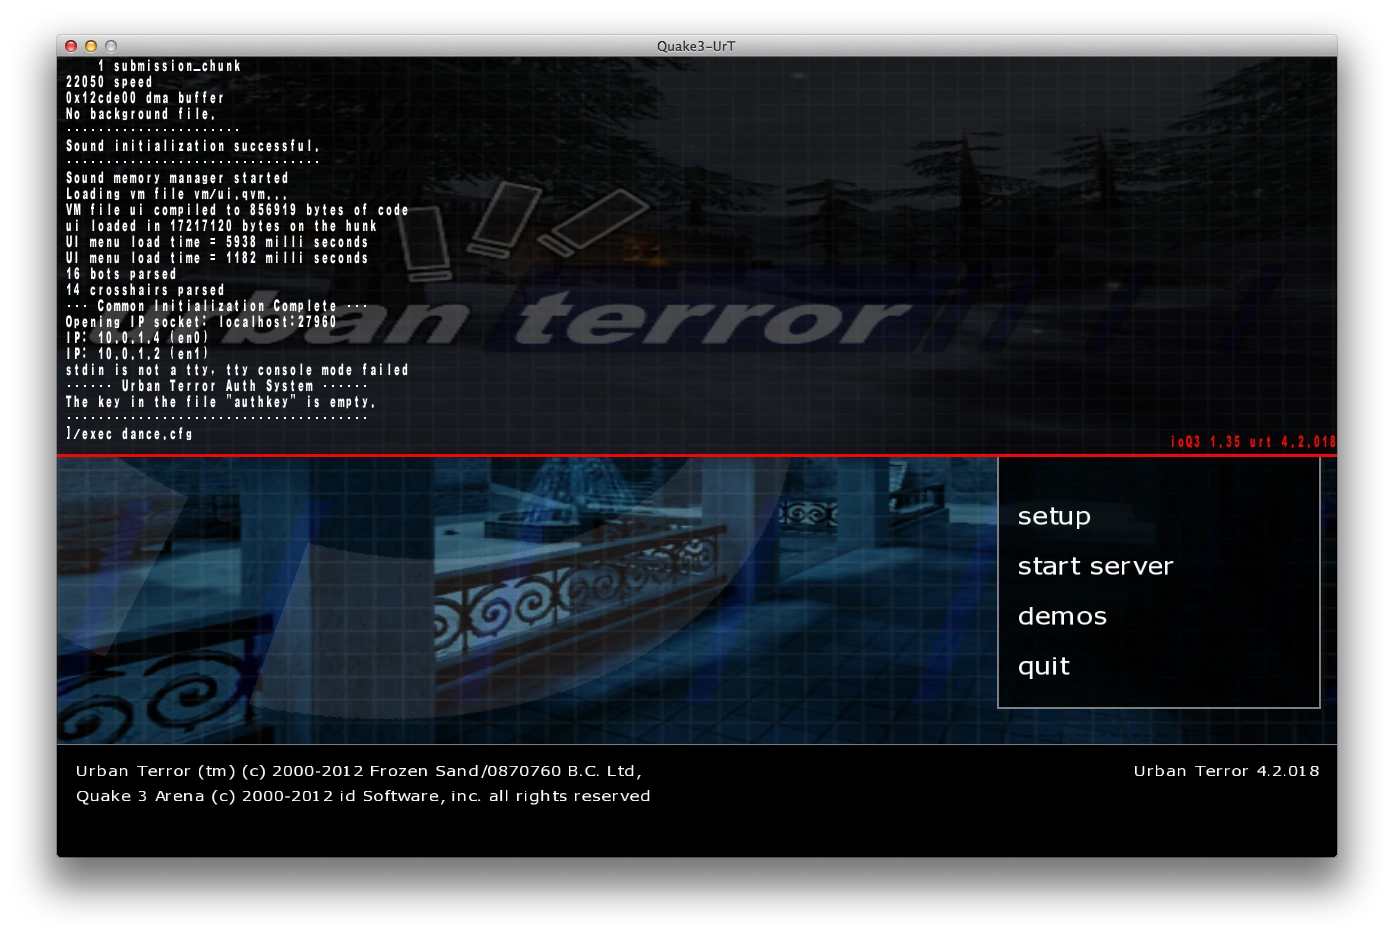Click console line '16 bots parsed'
Screen dimensions: 1394x936
(x=121, y=274)
